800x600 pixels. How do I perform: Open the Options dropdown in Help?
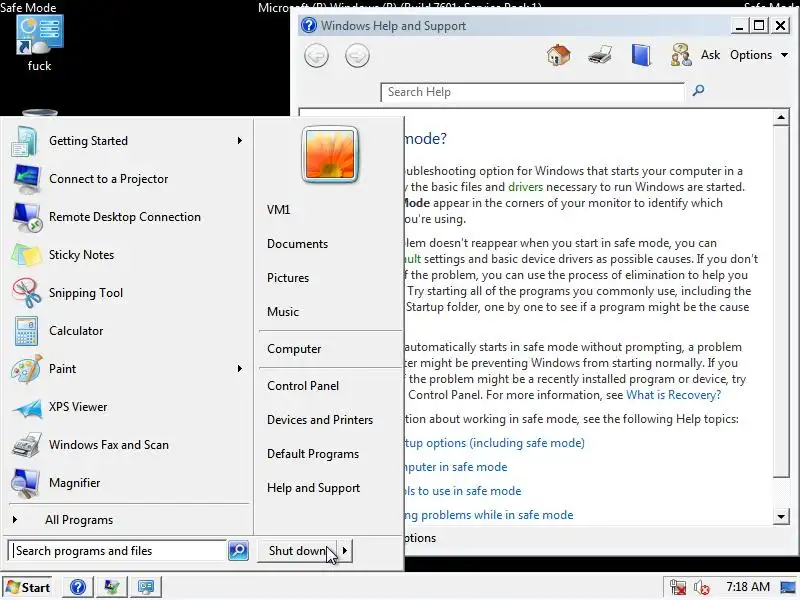tap(759, 55)
